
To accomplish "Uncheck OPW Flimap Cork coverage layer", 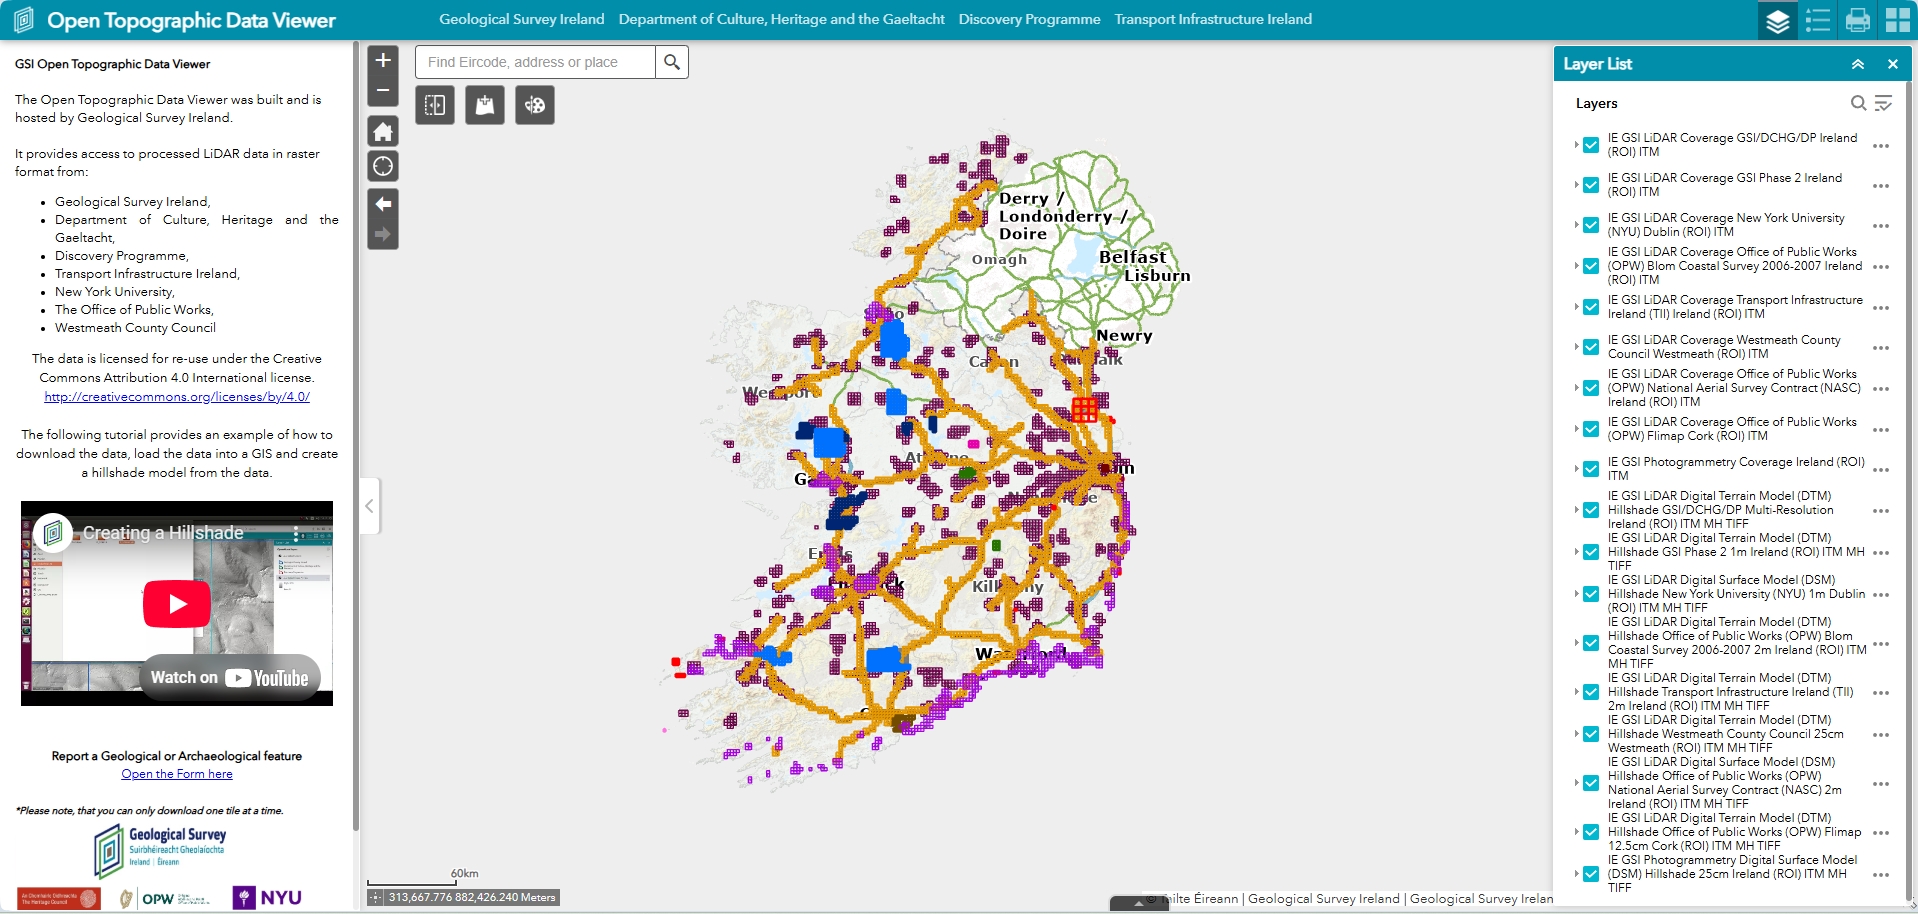I will pyautogui.click(x=1591, y=429).
